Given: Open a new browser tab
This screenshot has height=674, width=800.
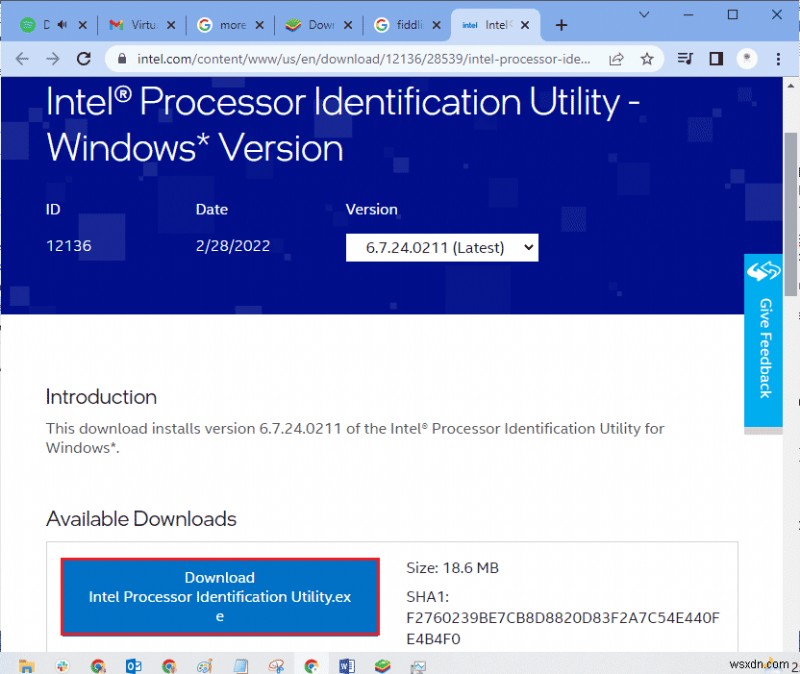Looking at the screenshot, I should click(x=561, y=25).
